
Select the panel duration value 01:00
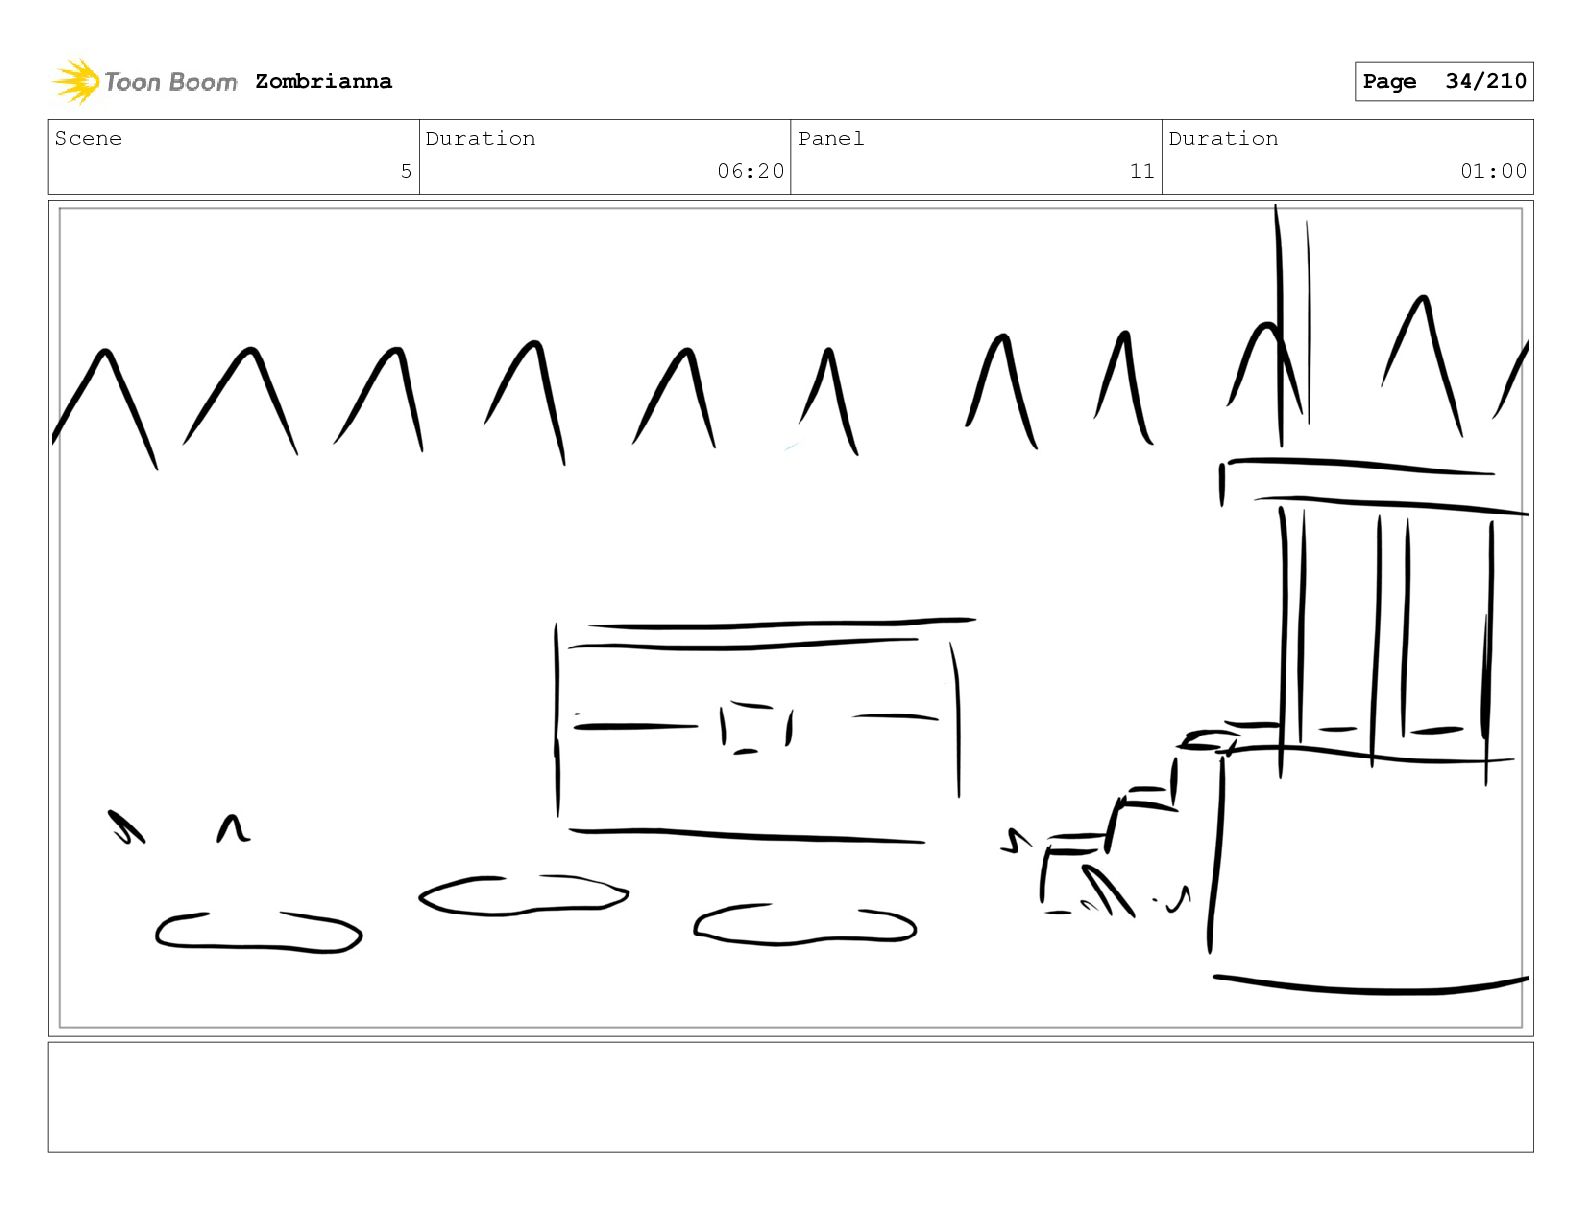point(1494,171)
